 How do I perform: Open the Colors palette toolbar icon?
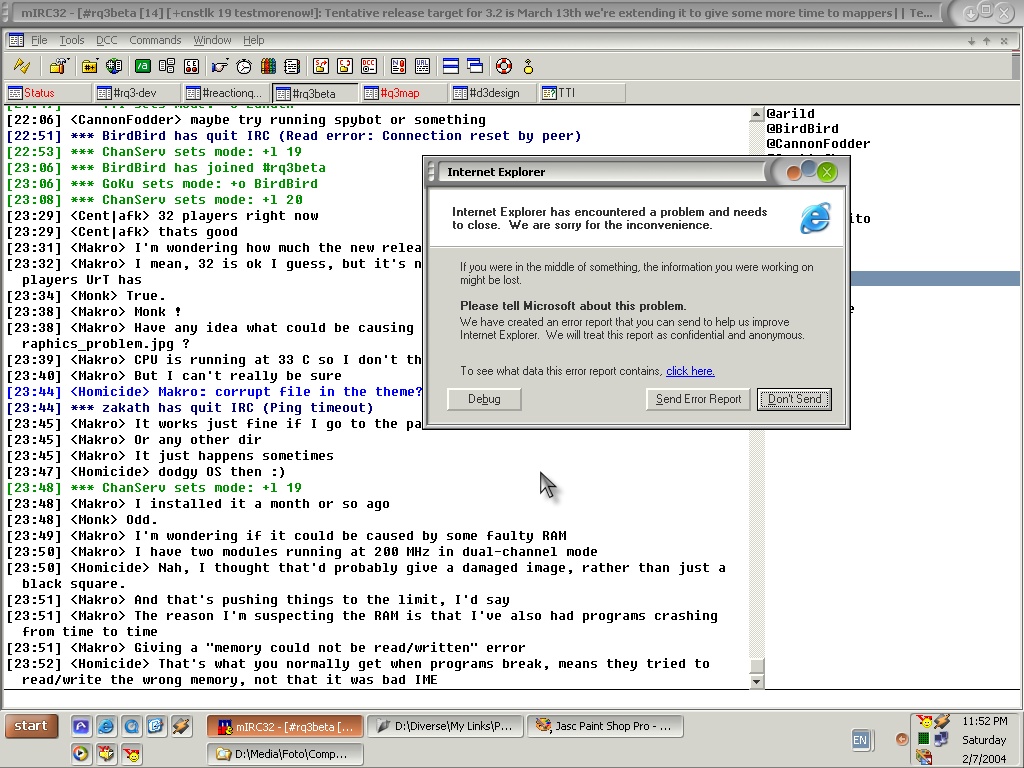[268, 67]
